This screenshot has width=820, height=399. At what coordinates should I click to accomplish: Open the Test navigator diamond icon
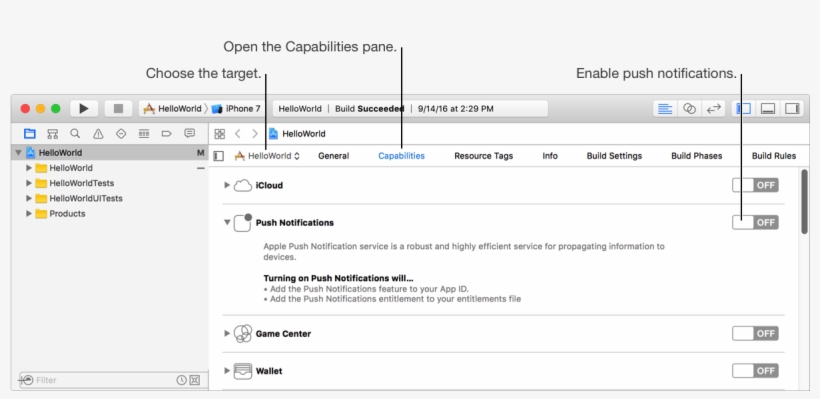pyautogui.click(x=121, y=134)
